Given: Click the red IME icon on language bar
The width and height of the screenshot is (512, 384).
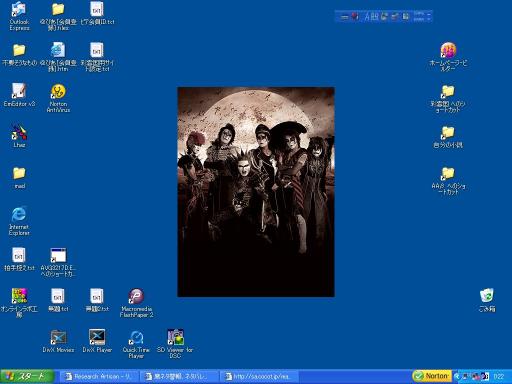Looking at the screenshot, I should 355,16.
